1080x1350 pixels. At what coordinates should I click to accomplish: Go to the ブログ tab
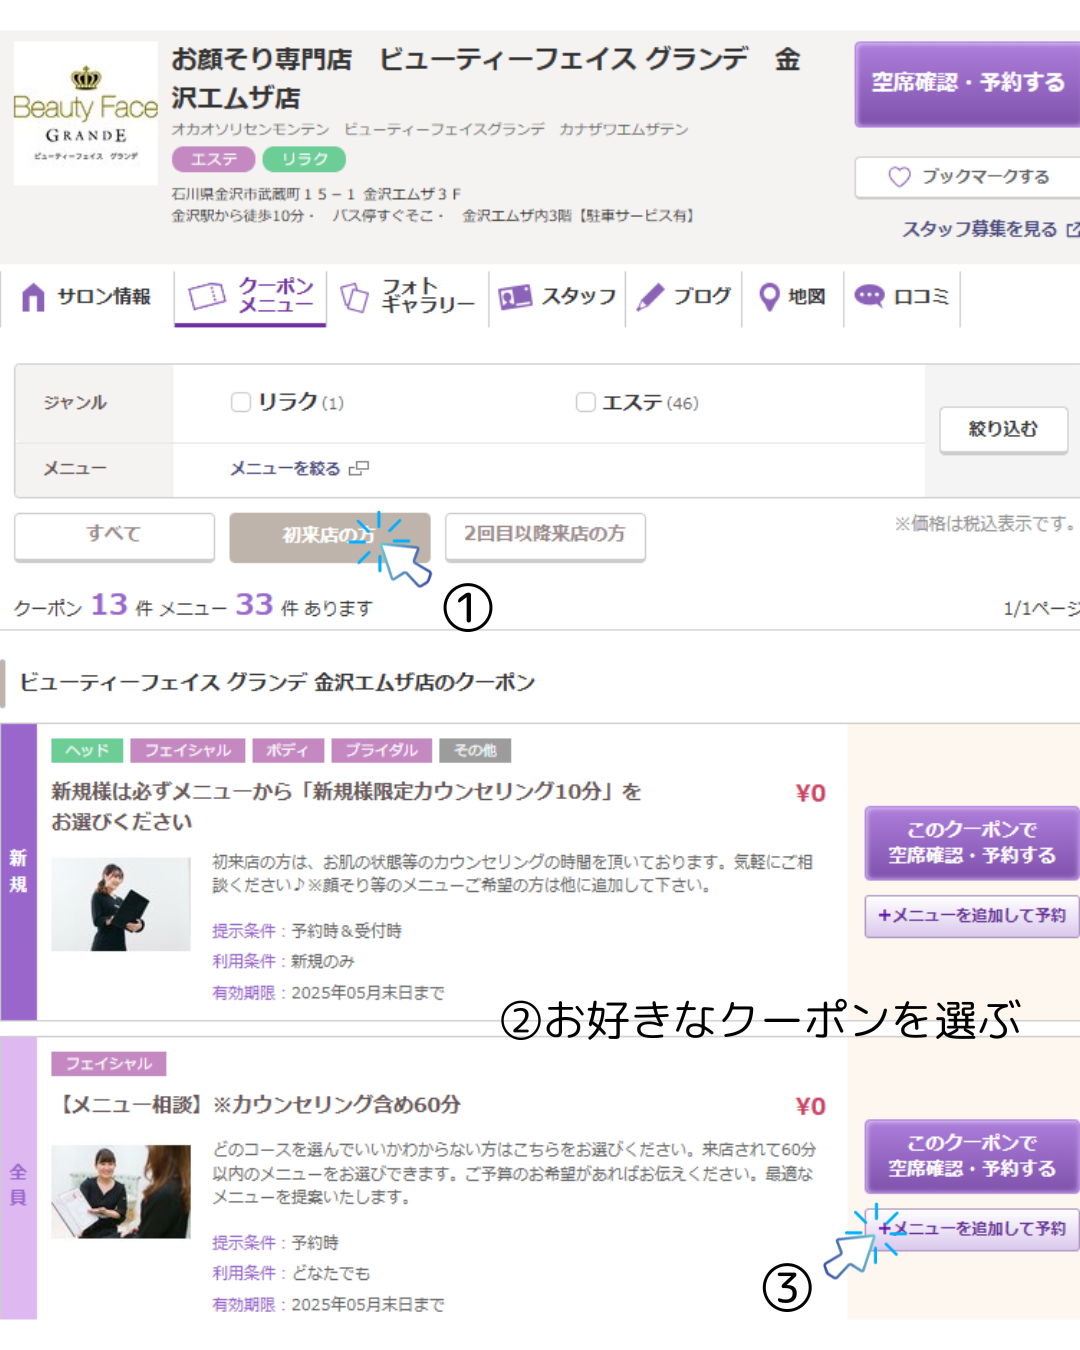[x=684, y=297]
